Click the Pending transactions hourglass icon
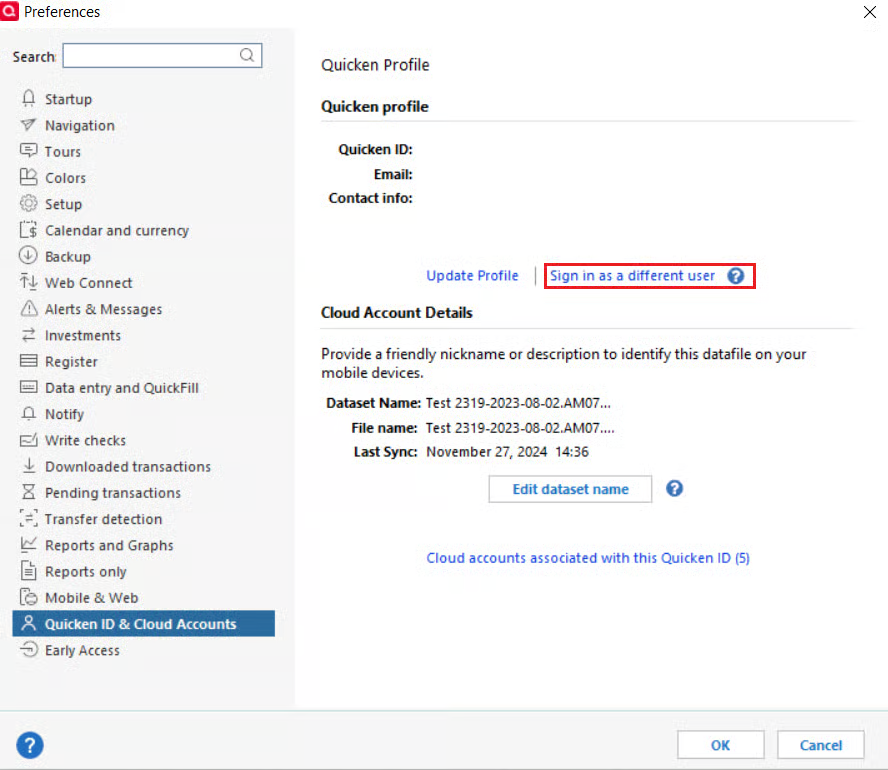 (x=28, y=491)
